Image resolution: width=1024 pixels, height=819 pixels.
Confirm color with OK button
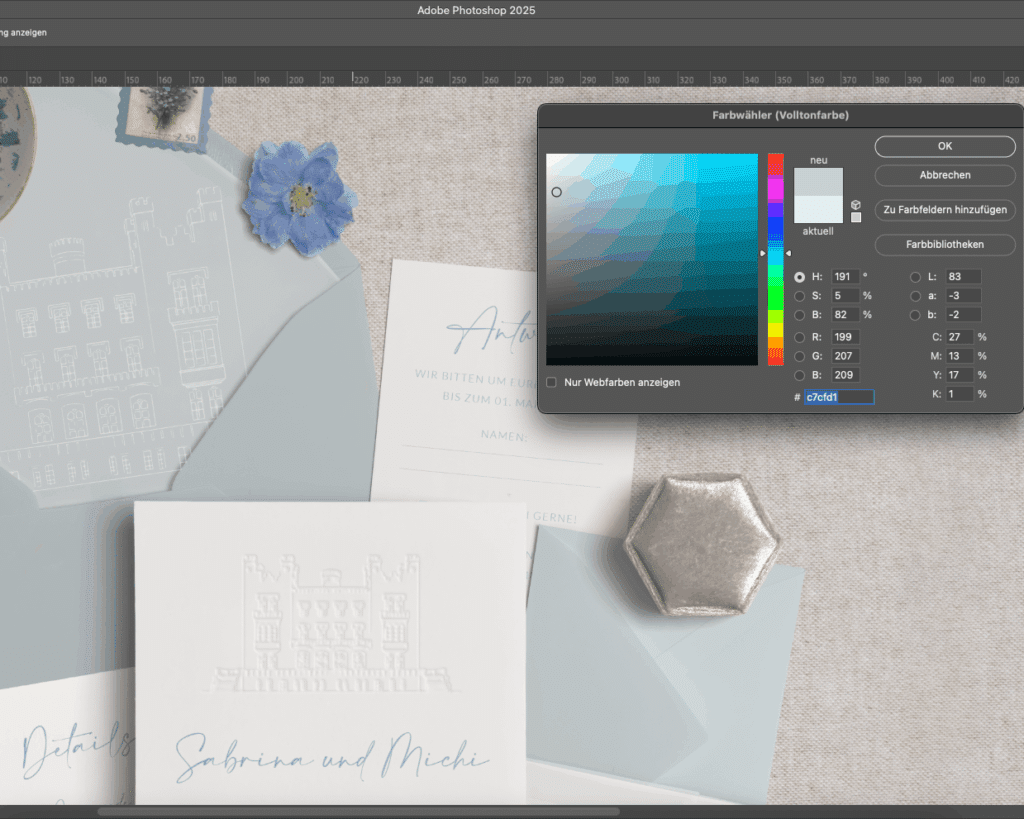[x=945, y=146]
